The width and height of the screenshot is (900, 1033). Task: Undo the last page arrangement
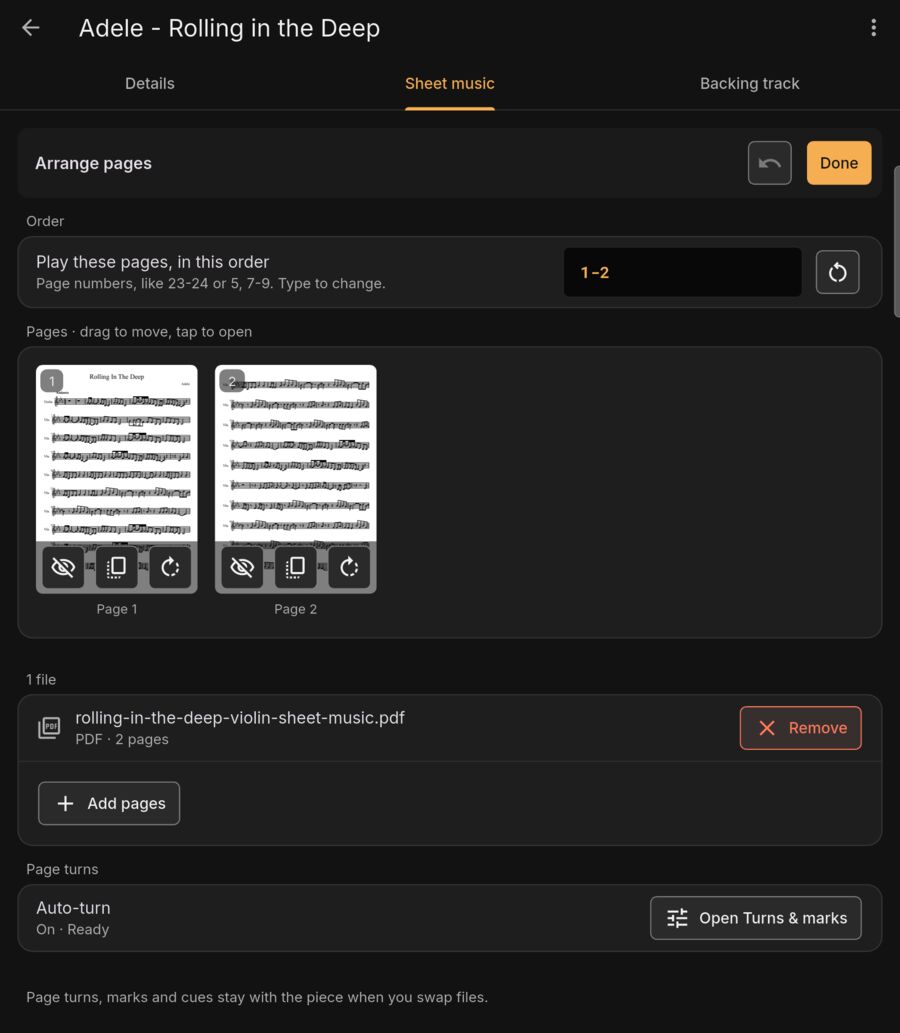770,163
